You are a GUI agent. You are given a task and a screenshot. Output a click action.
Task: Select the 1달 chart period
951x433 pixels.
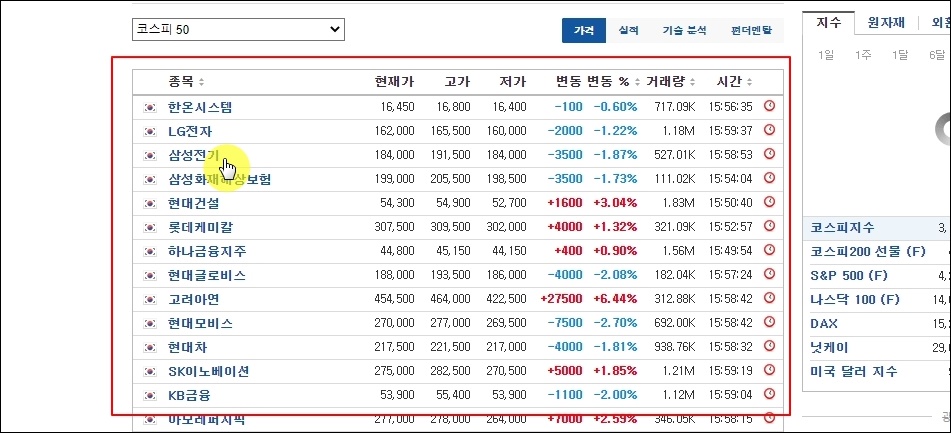900,55
